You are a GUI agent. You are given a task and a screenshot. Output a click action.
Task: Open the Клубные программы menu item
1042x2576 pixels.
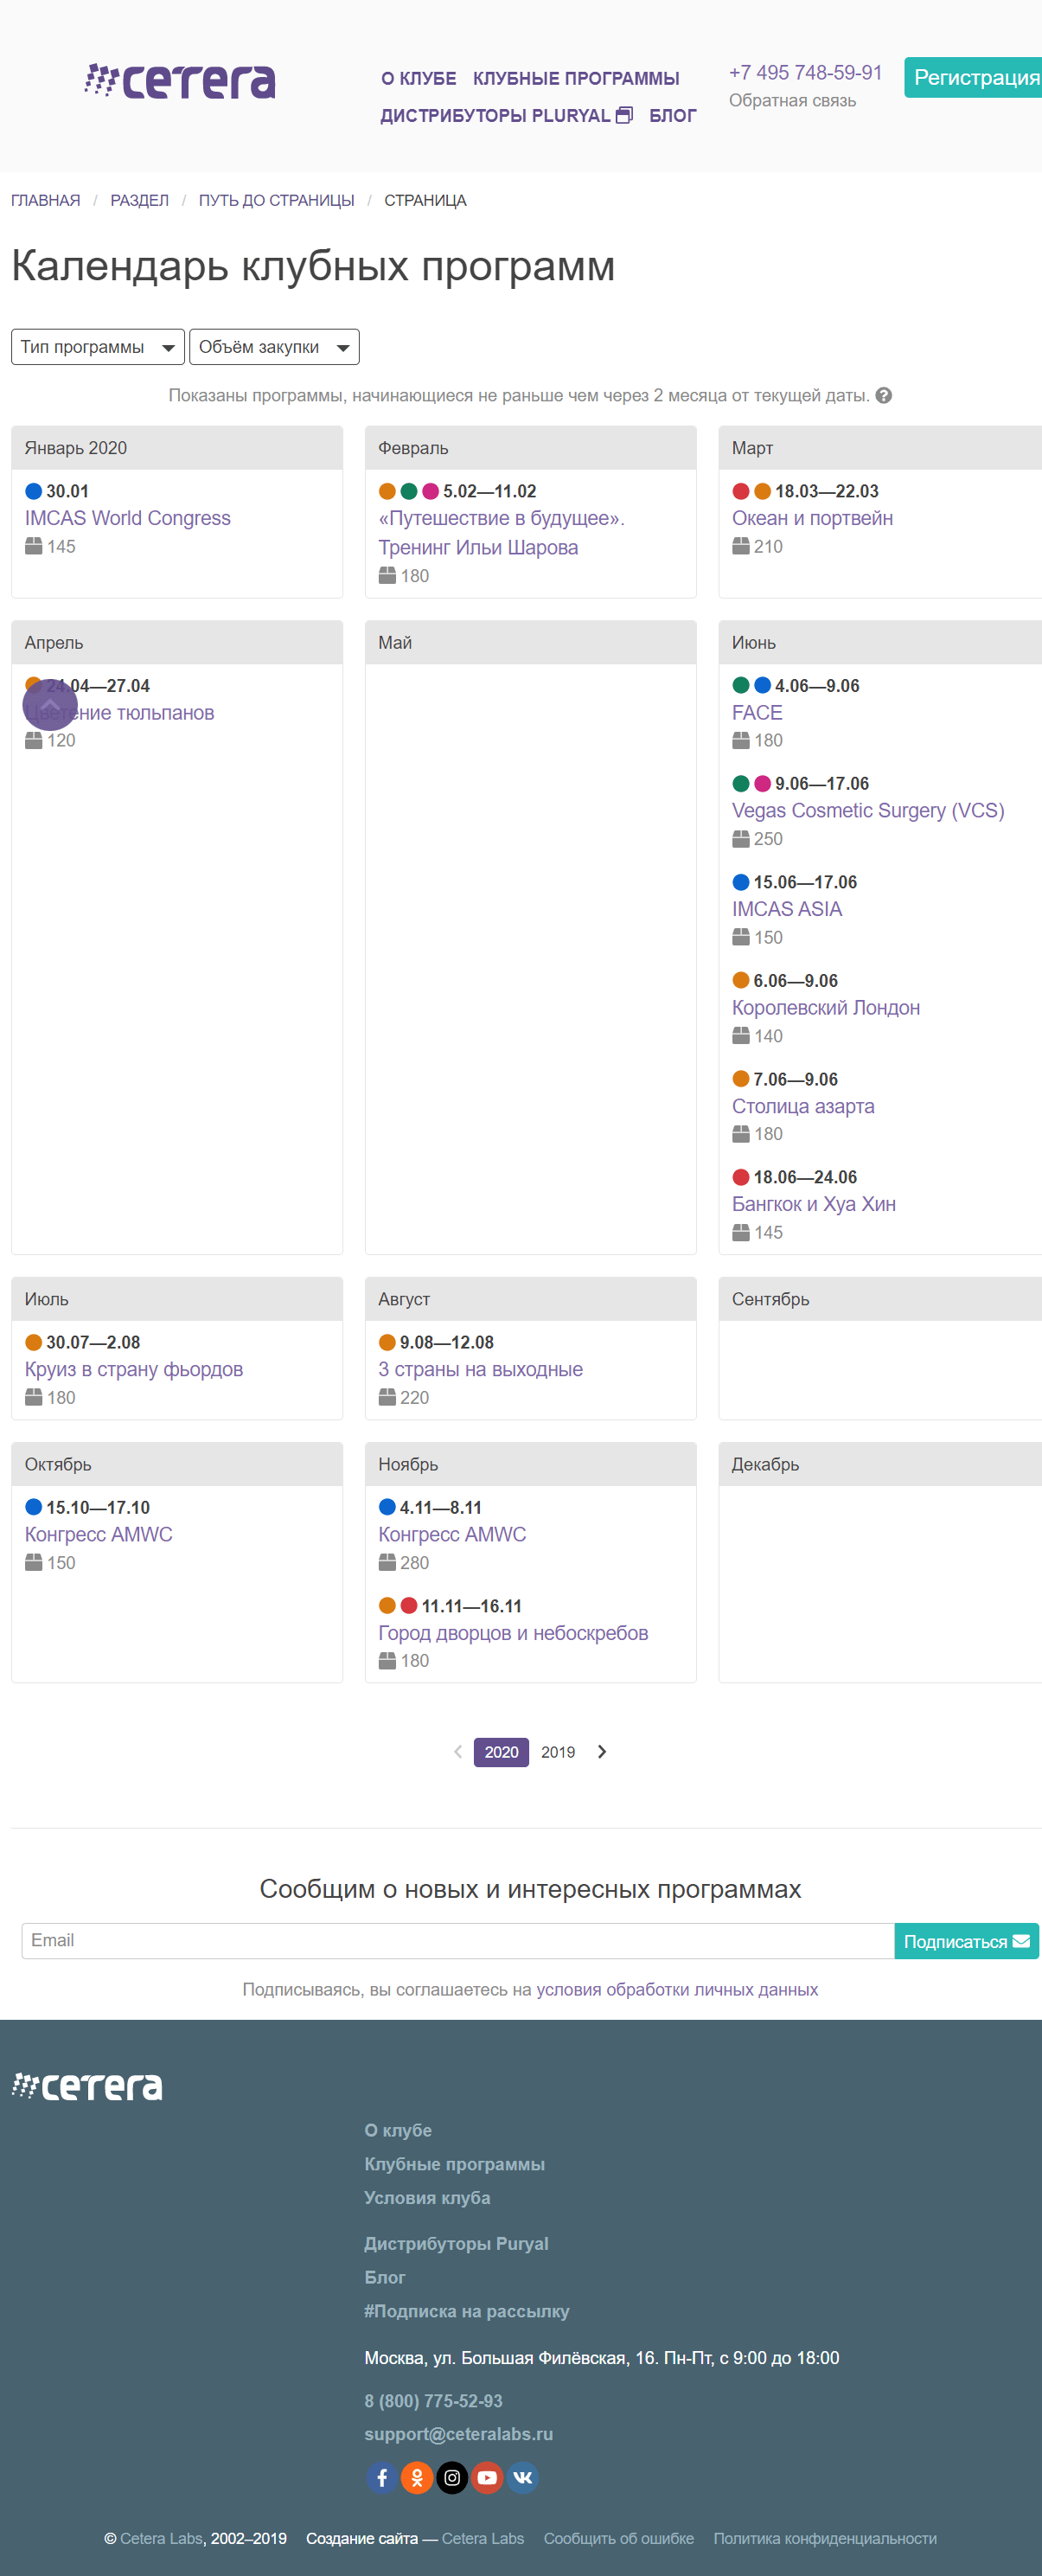point(575,79)
